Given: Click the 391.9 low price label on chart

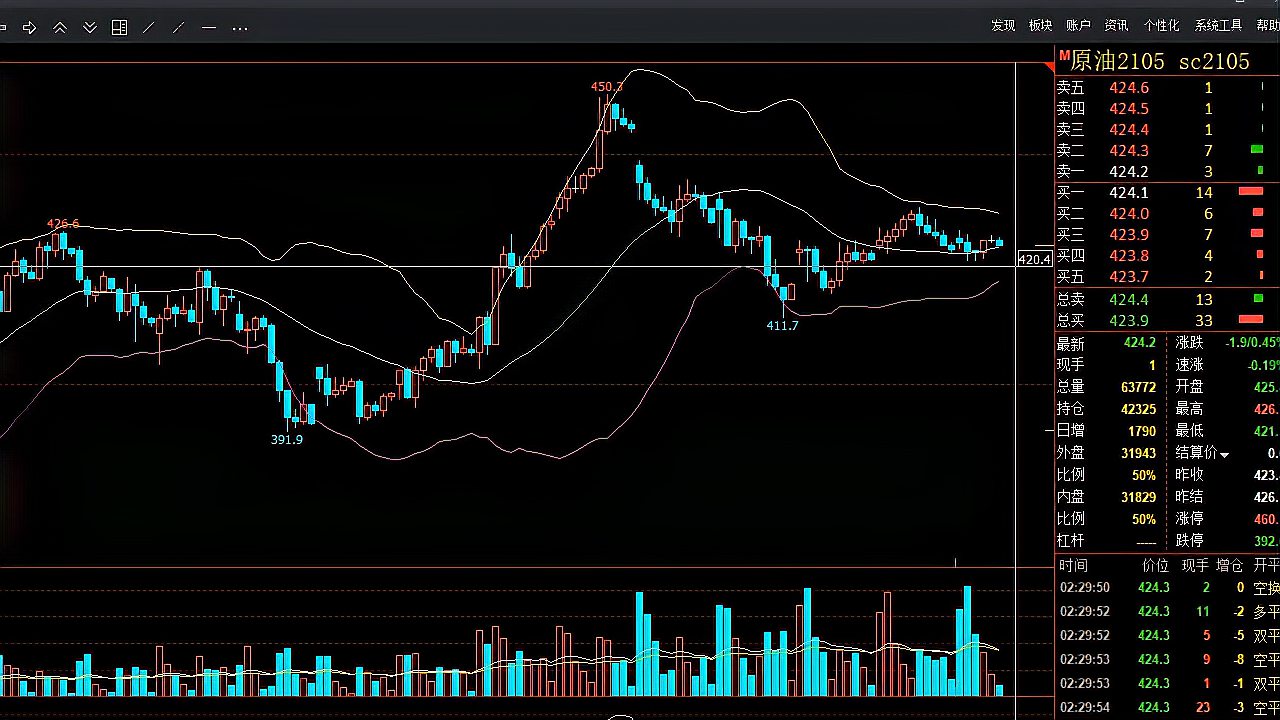Looking at the screenshot, I should click(287, 439).
